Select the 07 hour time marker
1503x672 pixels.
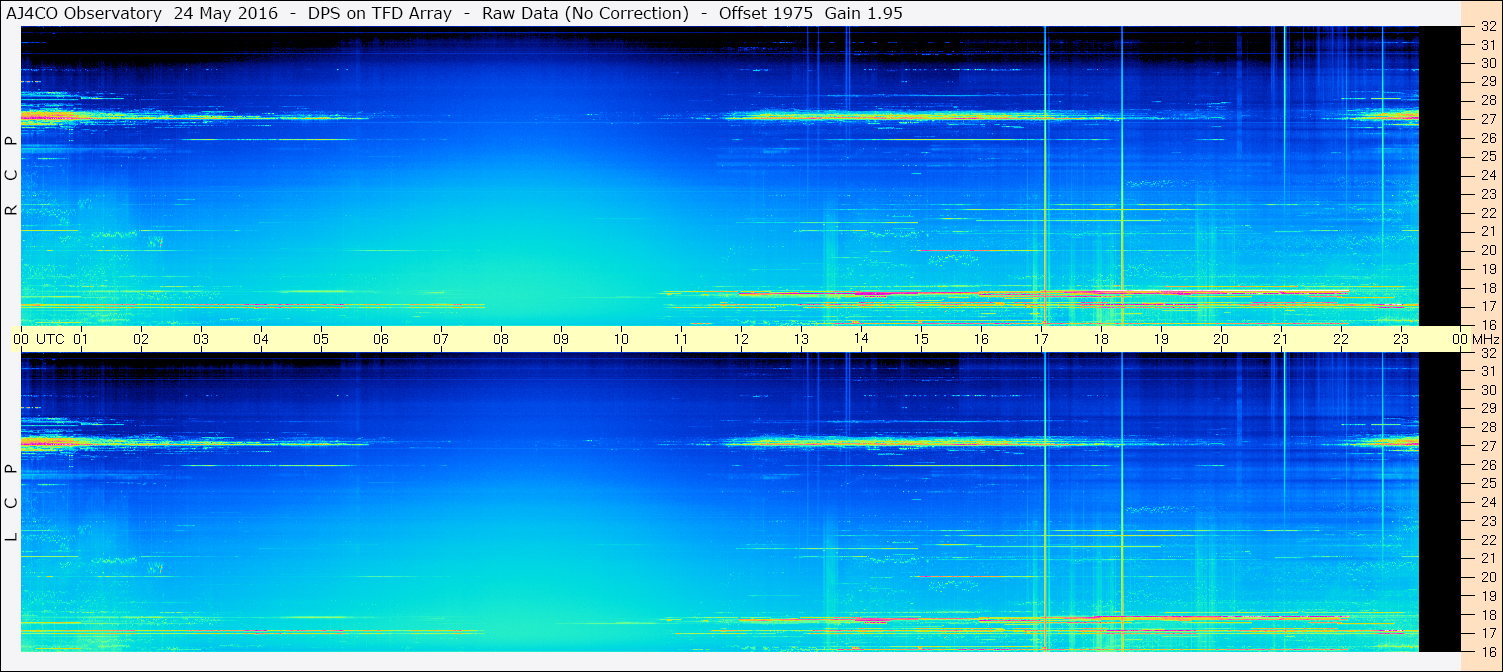441,339
